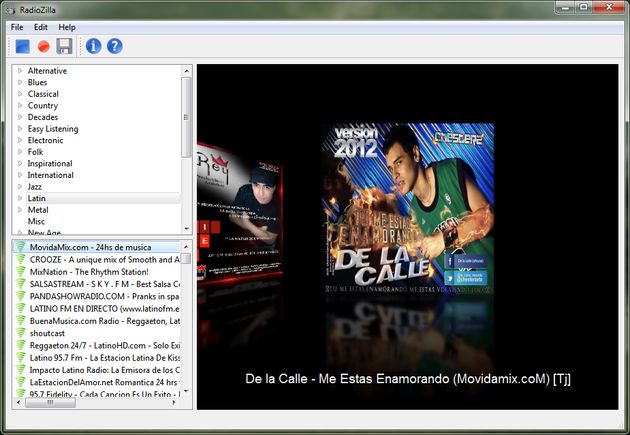This screenshot has height=435, width=630.
Task: Play station MovidaMix.com - 24hs de musica
Action: (90, 247)
